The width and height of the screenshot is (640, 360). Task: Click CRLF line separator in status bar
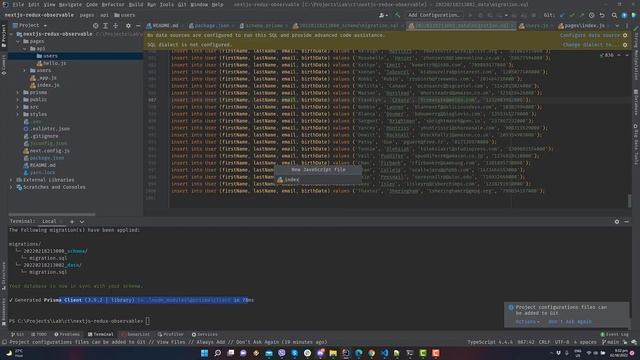pos(544,342)
